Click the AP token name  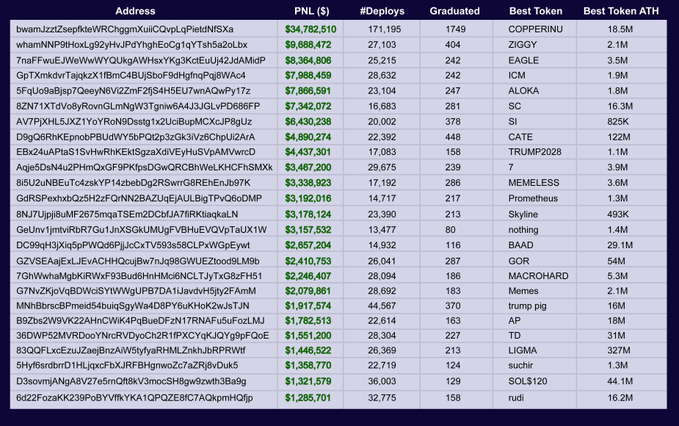pos(514,321)
